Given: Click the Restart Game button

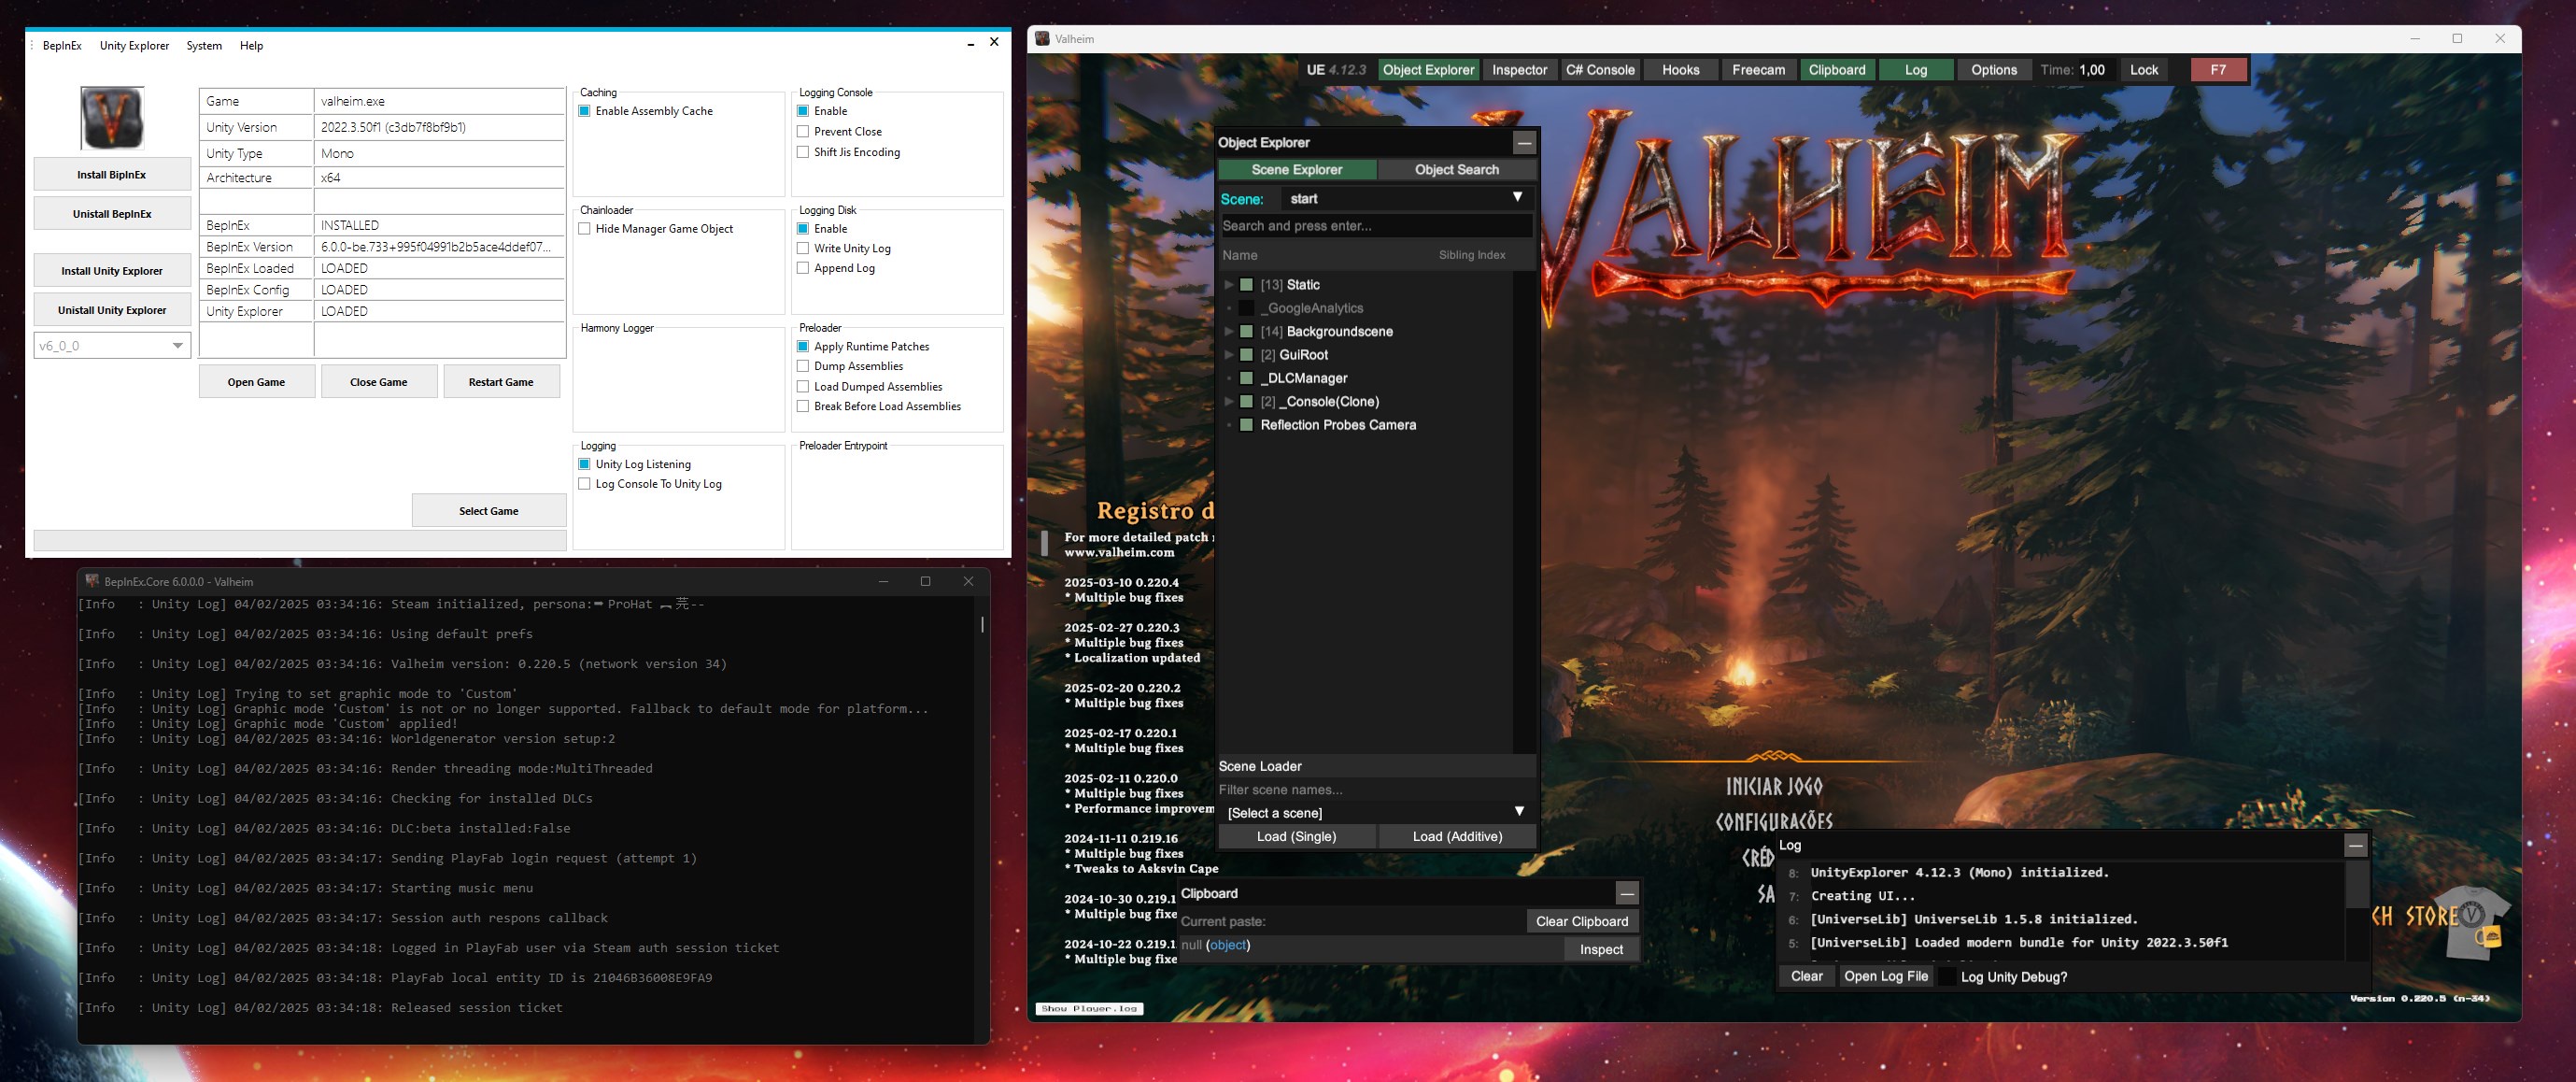Looking at the screenshot, I should [x=500, y=382].
